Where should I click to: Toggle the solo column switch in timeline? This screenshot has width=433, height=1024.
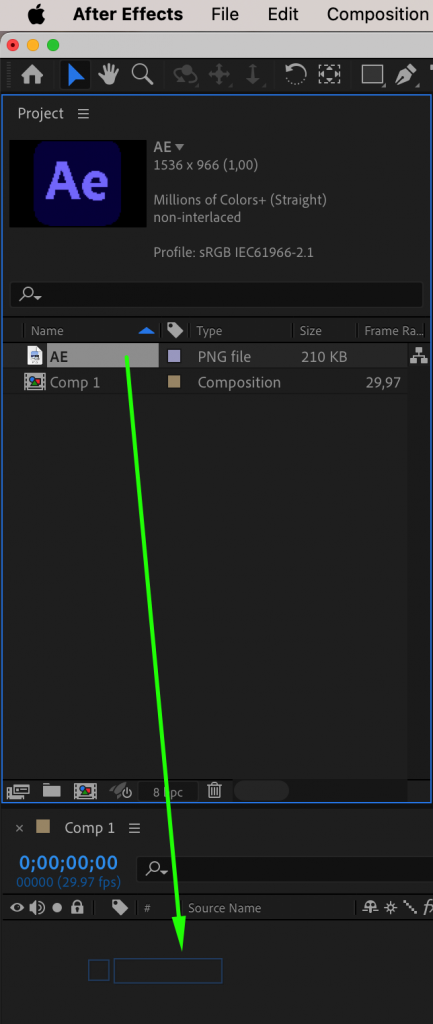tap(57, 908)
